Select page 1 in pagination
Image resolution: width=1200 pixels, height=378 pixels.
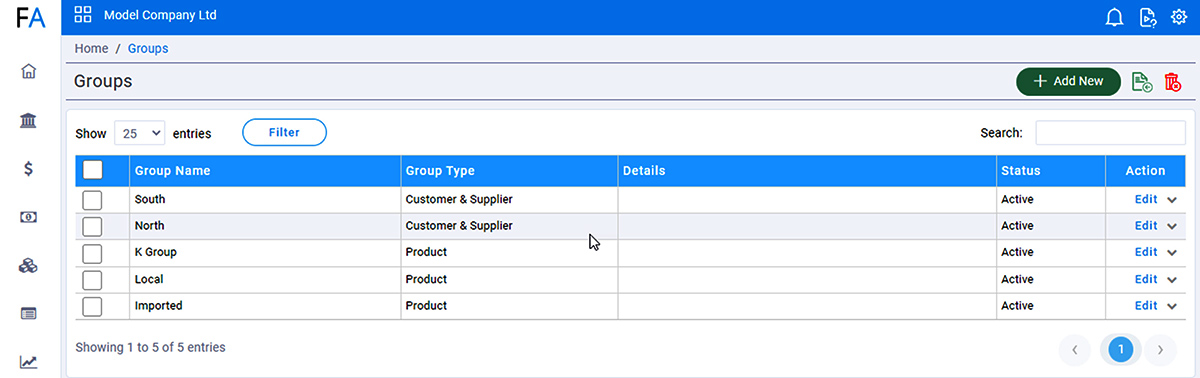1121,349
